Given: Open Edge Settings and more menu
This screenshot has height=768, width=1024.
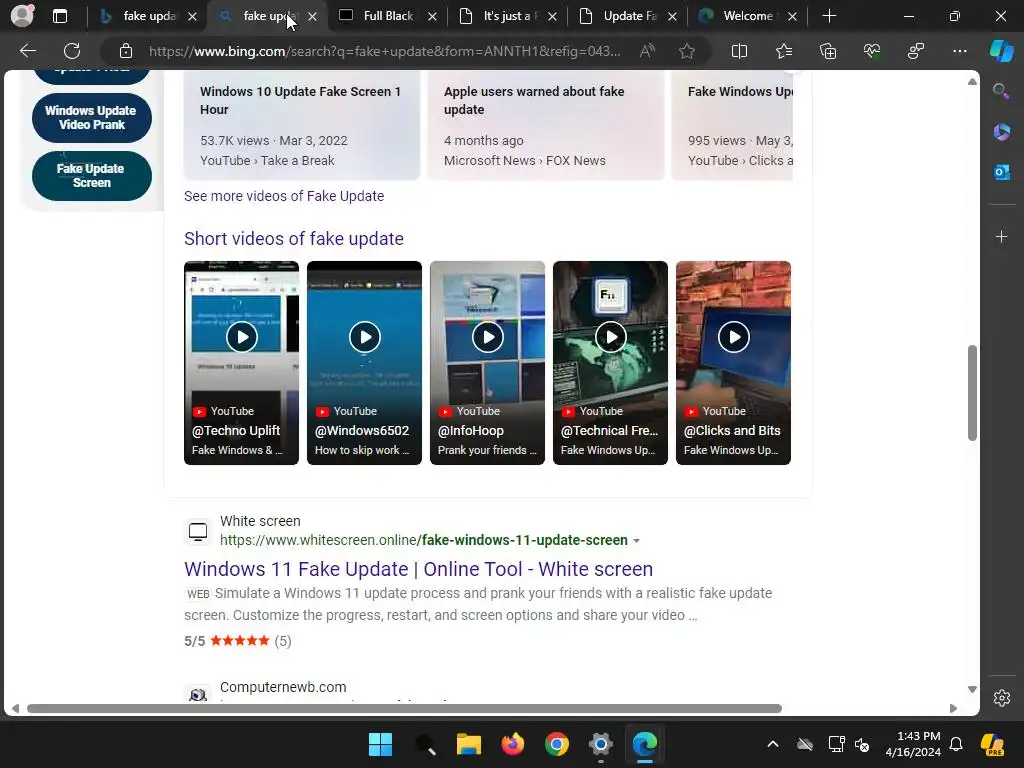Looking at the screenshot, I should [x=959, y=51].
